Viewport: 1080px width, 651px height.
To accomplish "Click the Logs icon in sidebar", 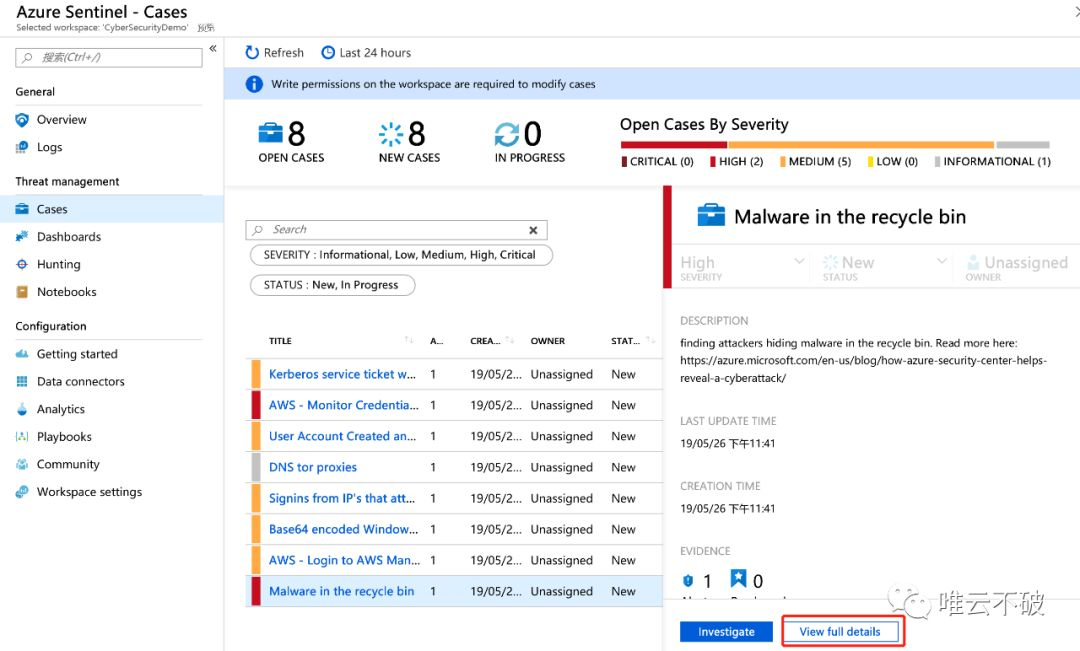I will (x=22, y=147).
